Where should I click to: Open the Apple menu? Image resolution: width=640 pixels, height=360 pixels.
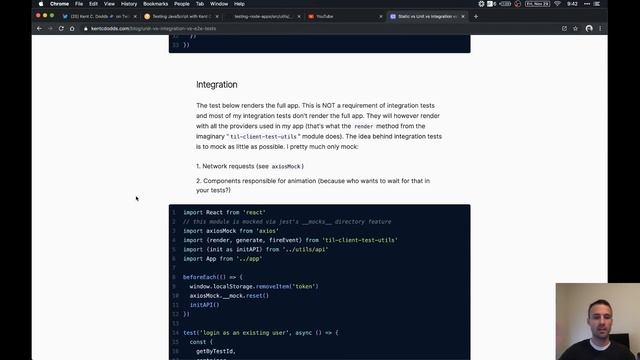click(x=41, y=4)
